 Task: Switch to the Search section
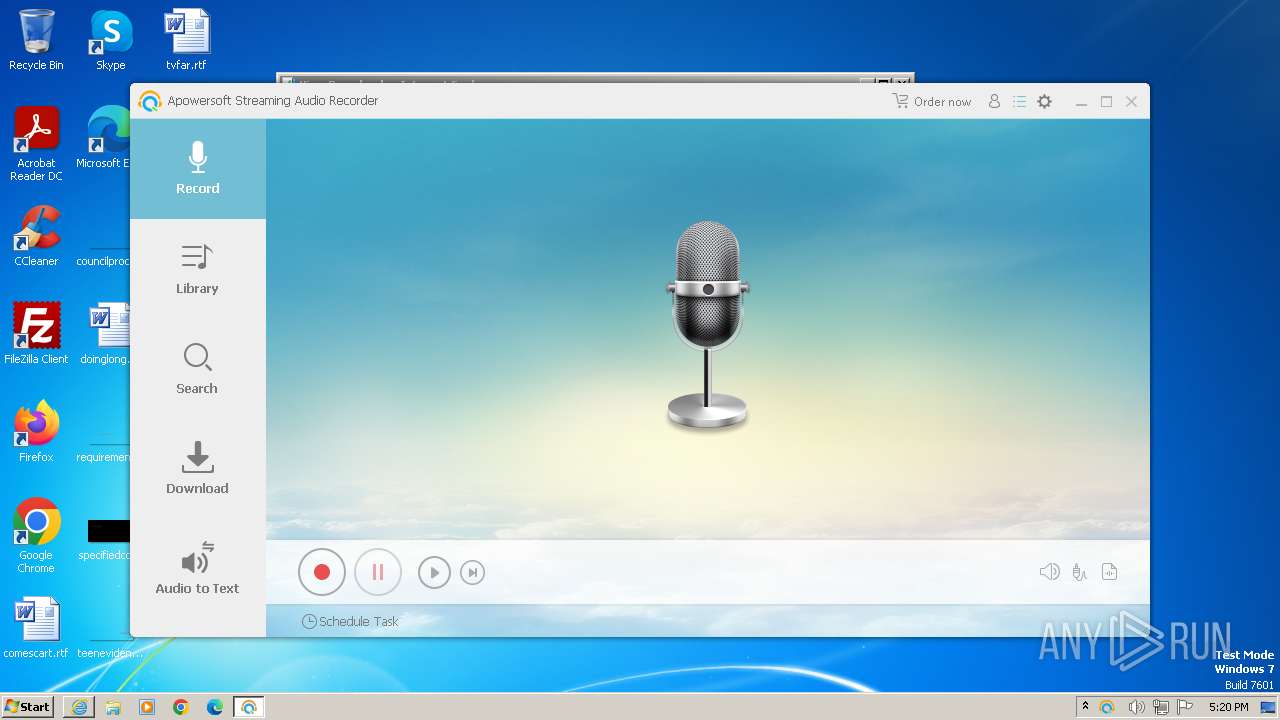[198, 369]
